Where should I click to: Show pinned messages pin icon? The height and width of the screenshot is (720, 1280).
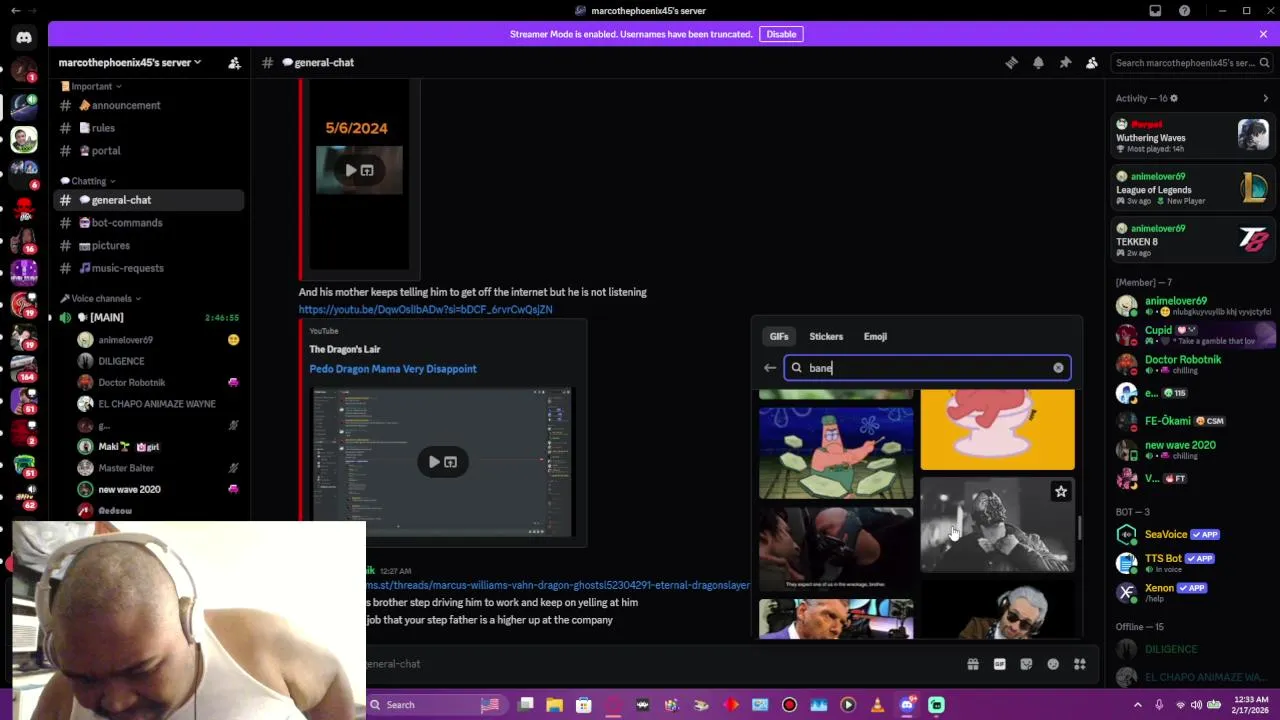[x=1065, y=62]
